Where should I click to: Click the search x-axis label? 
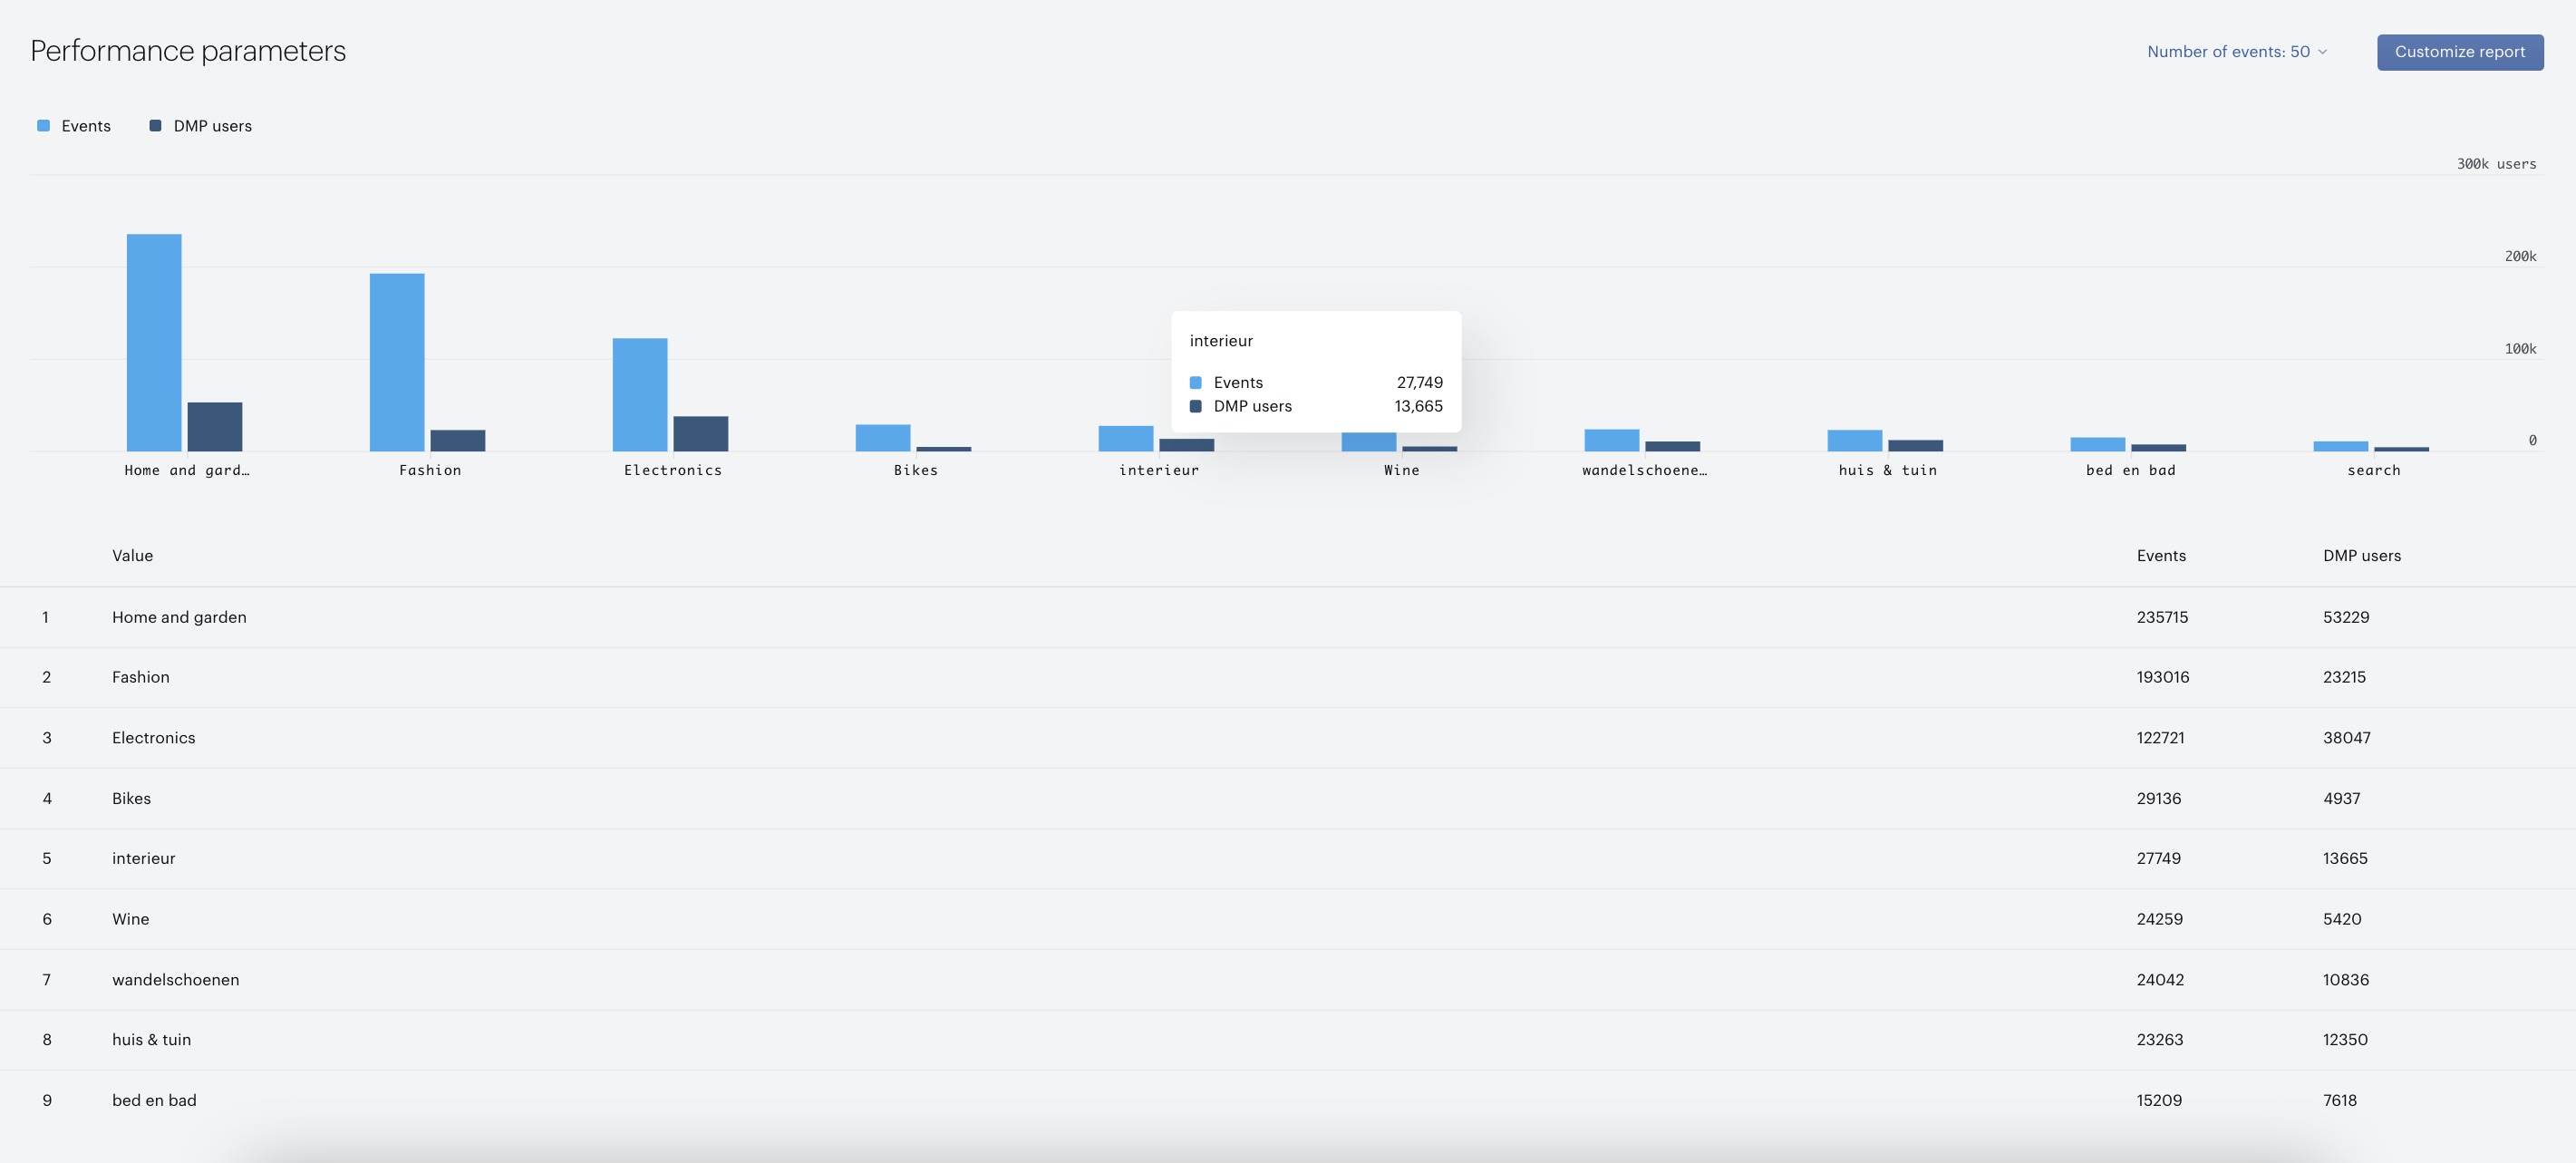point(2373,471)
